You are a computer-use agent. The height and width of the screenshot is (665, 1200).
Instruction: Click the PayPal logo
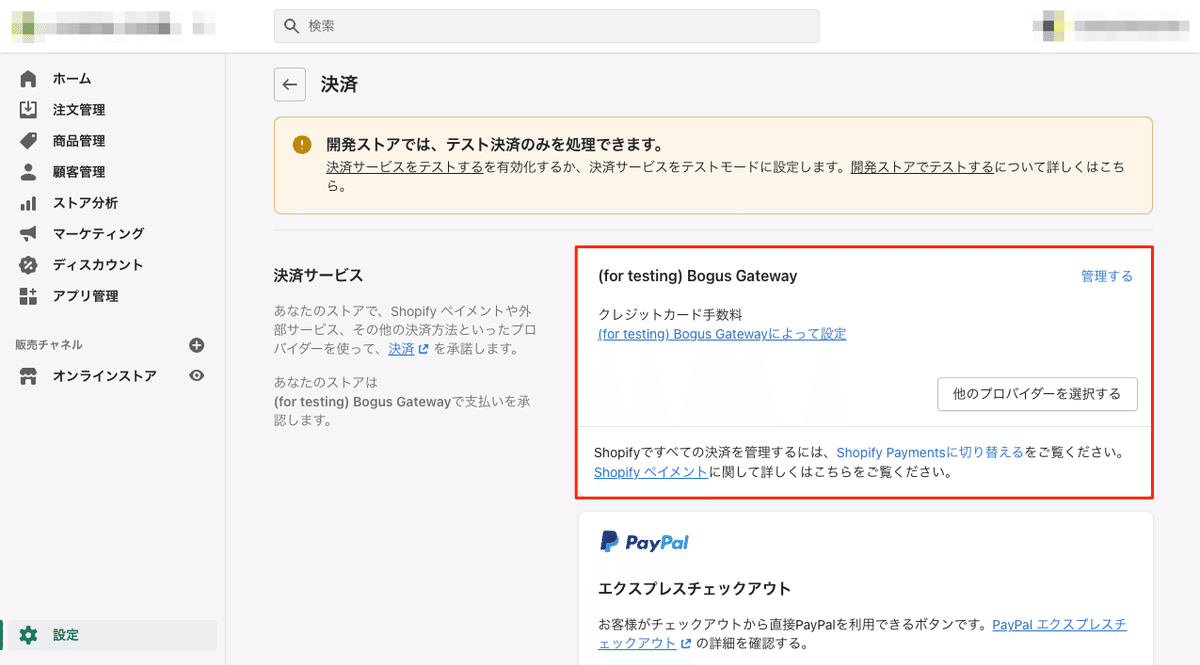(x=644, y=542)
